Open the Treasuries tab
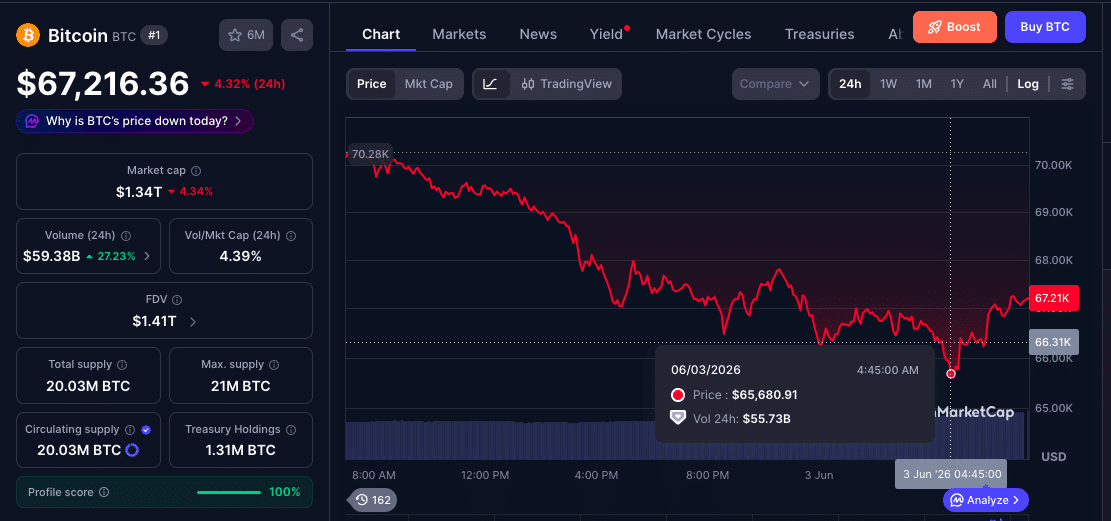Screen dimensions: 1111x521 [820, 34]
